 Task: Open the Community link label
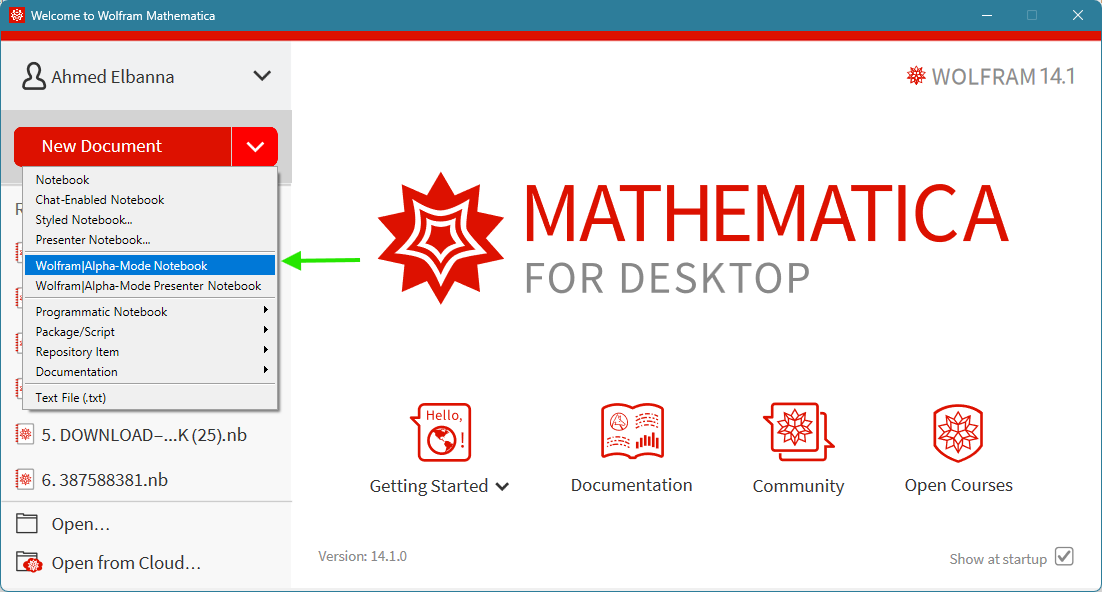point(798,486)
